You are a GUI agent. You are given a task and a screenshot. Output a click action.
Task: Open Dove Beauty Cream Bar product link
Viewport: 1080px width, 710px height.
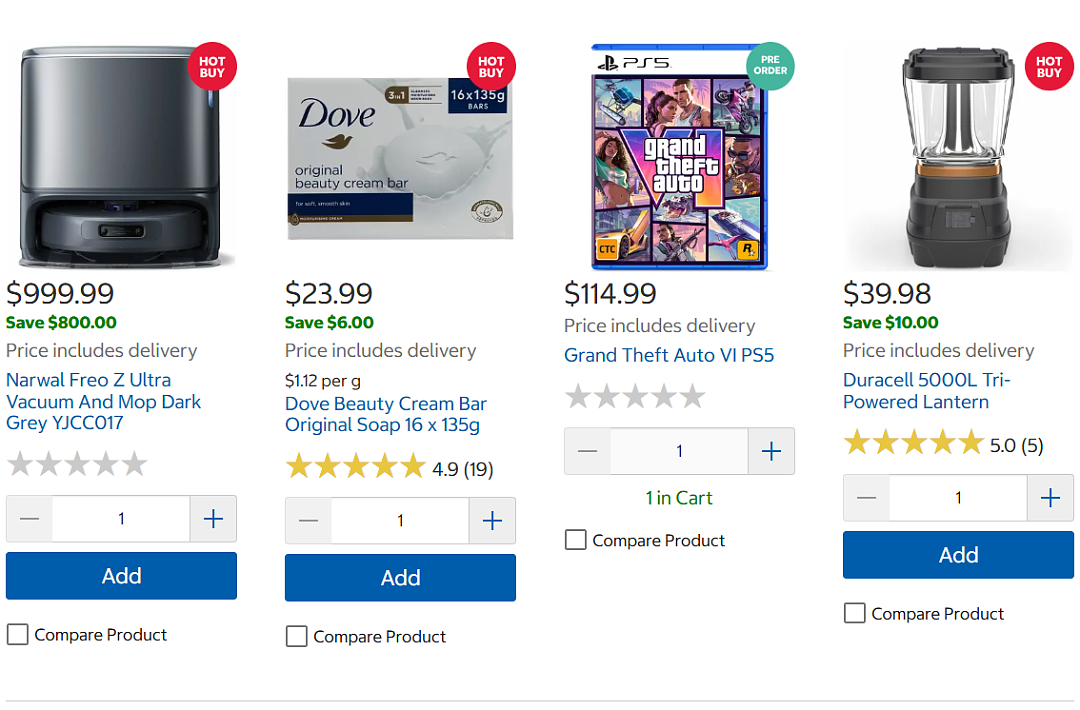(x=386, y=415)
